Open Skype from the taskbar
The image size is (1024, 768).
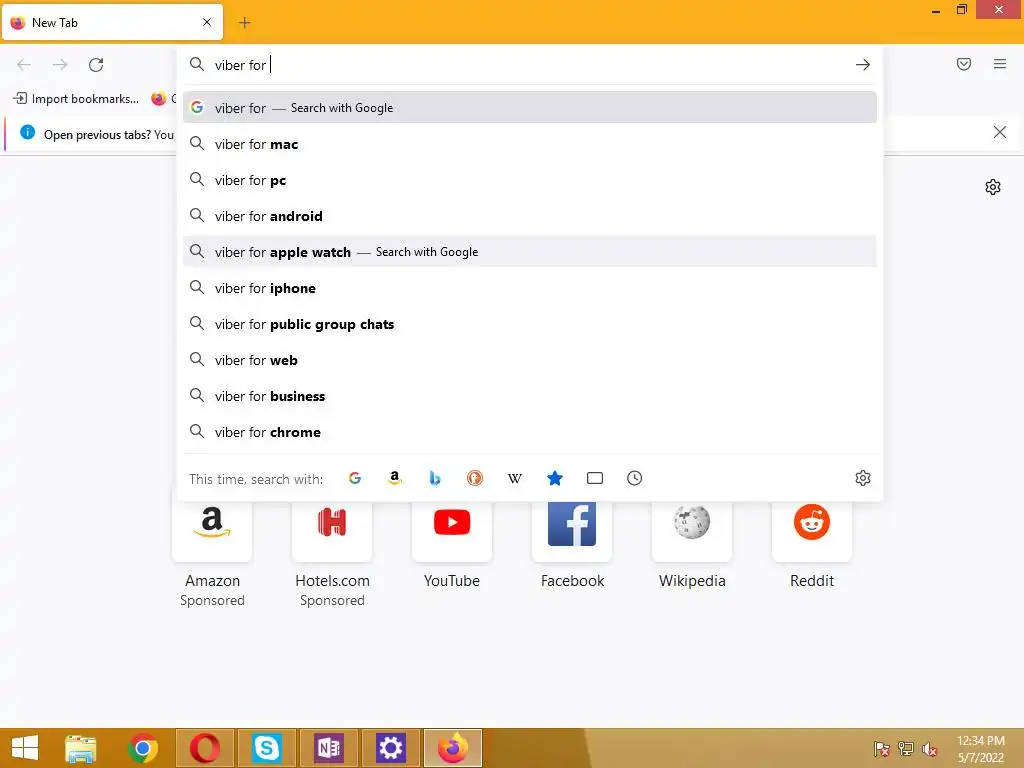click(x=267, y=748)
